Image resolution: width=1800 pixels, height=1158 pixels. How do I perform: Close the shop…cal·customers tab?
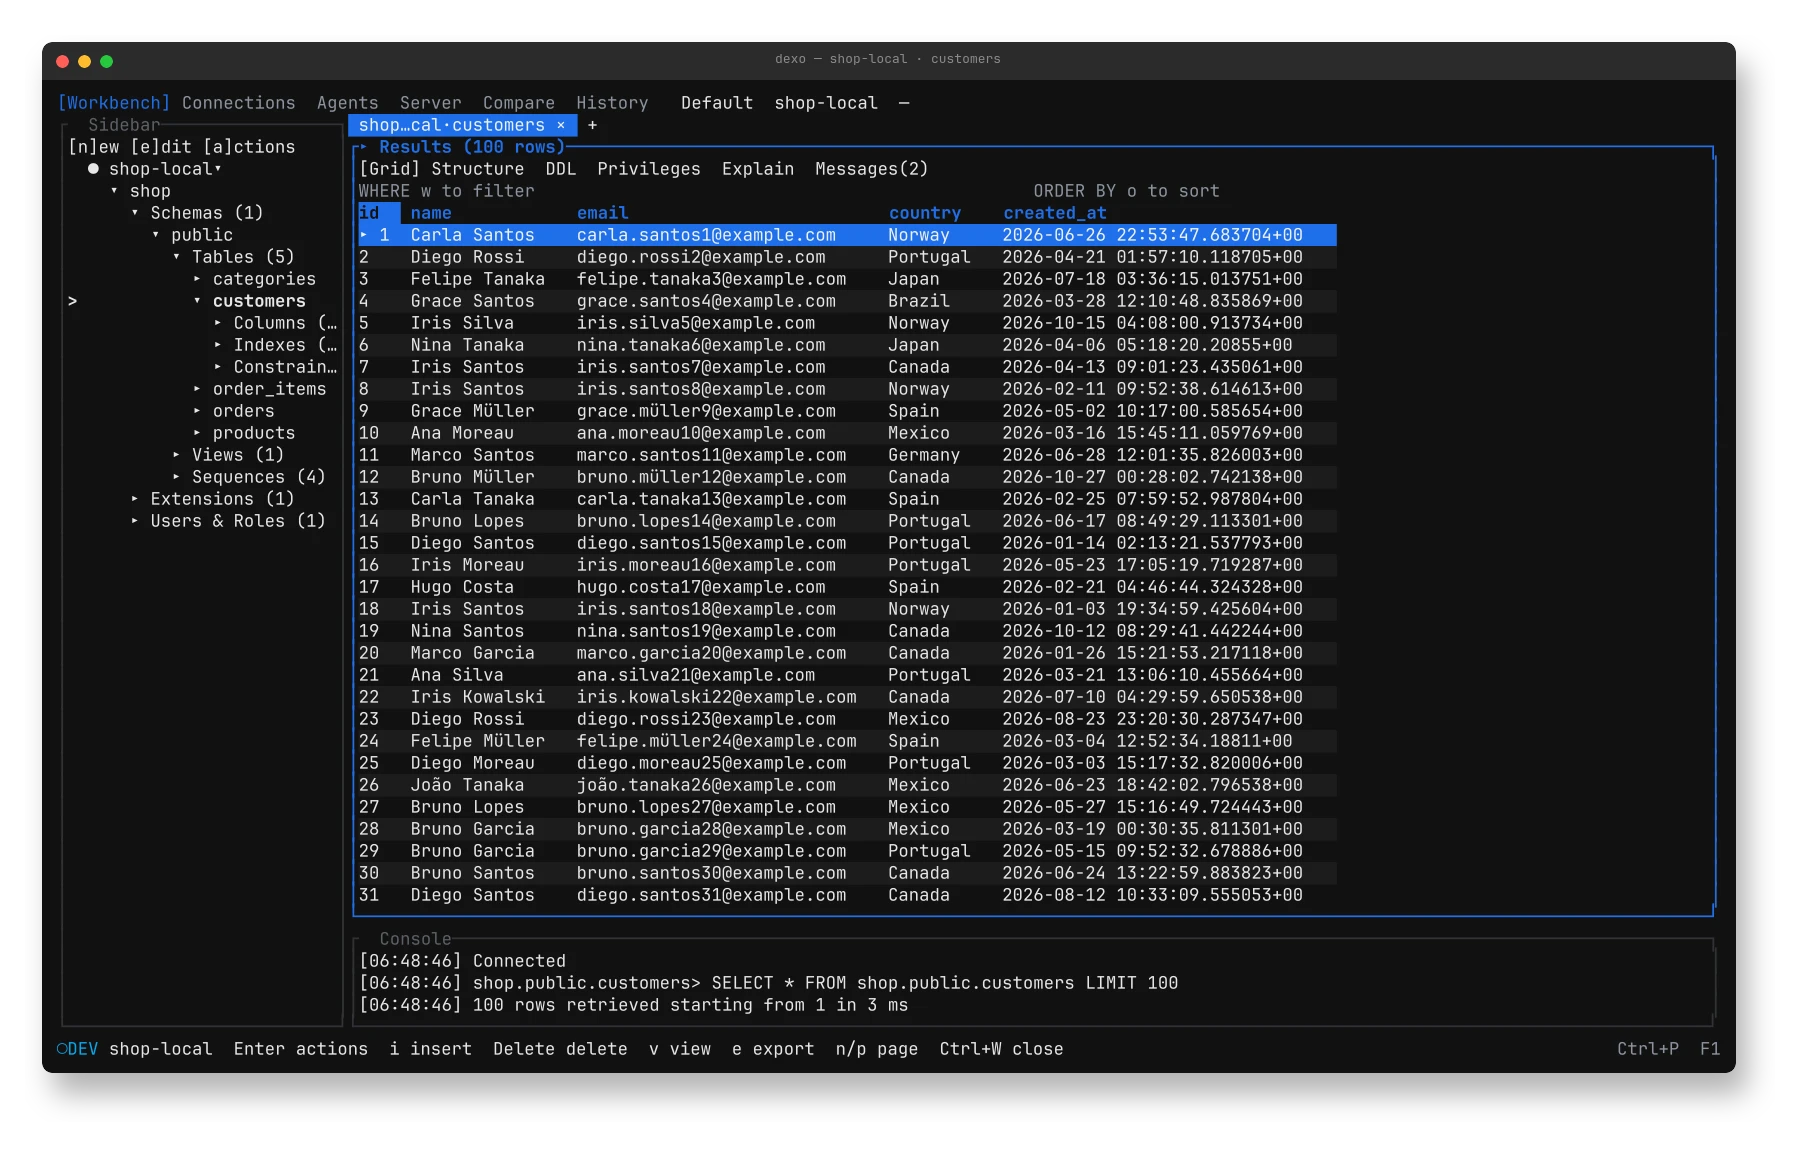[561, 125]
